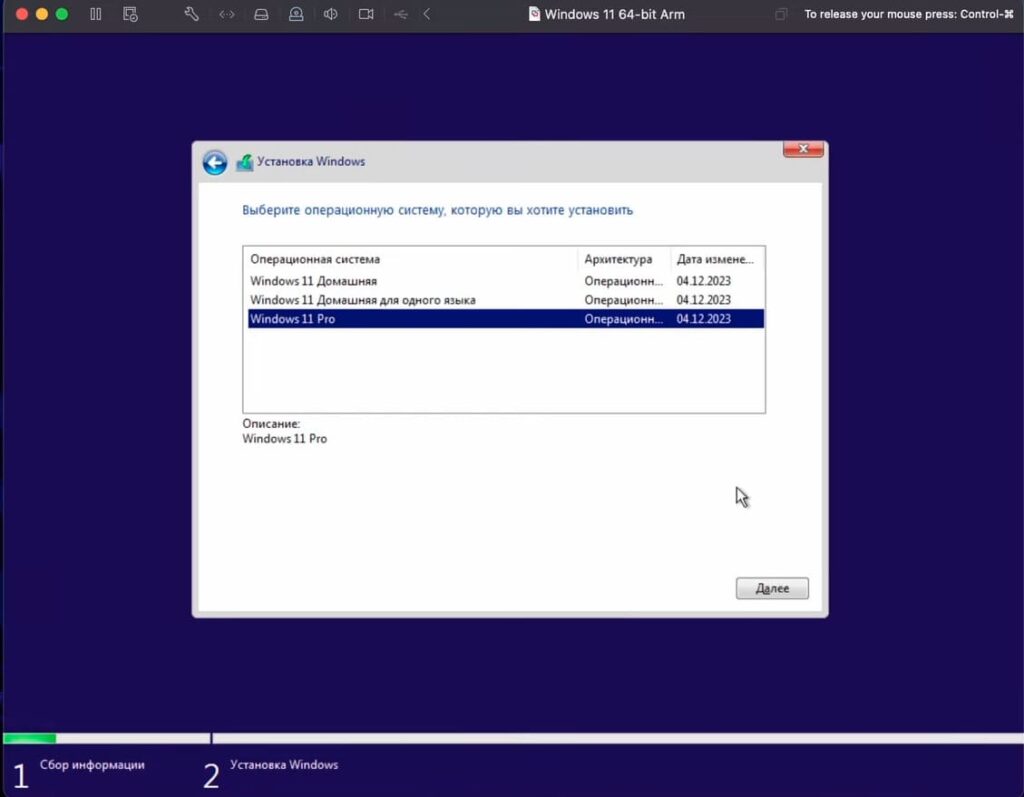Collapse toolbar devices with chevron arrow
Image resolution: width=1024 pixels, height=797 pixels.
pos(427,14)
